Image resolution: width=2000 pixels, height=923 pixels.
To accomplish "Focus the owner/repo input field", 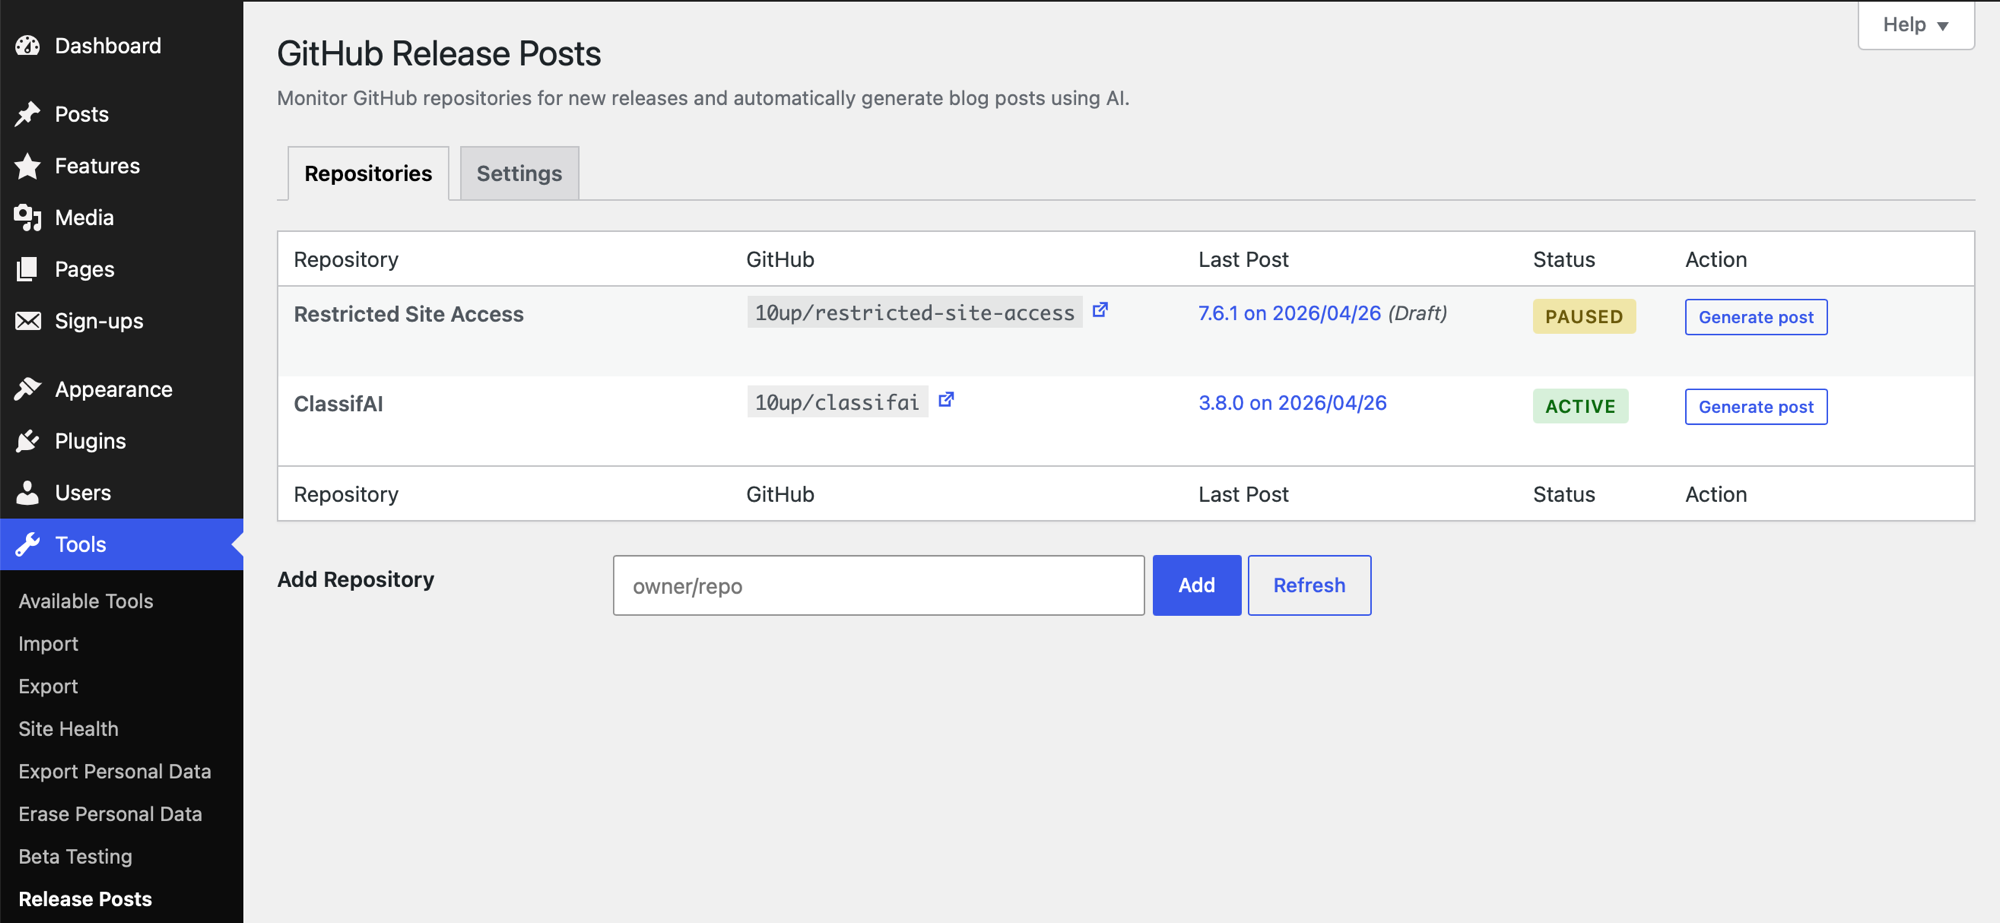I will point(879,585).
